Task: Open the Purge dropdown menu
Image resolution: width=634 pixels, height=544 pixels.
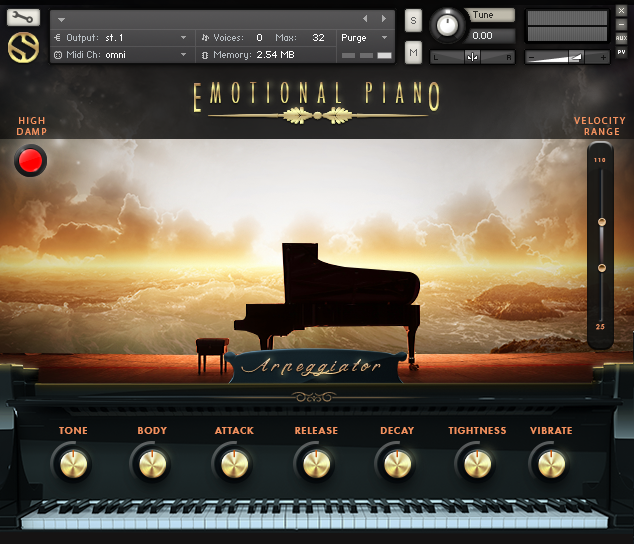Action: pos(365,38)
